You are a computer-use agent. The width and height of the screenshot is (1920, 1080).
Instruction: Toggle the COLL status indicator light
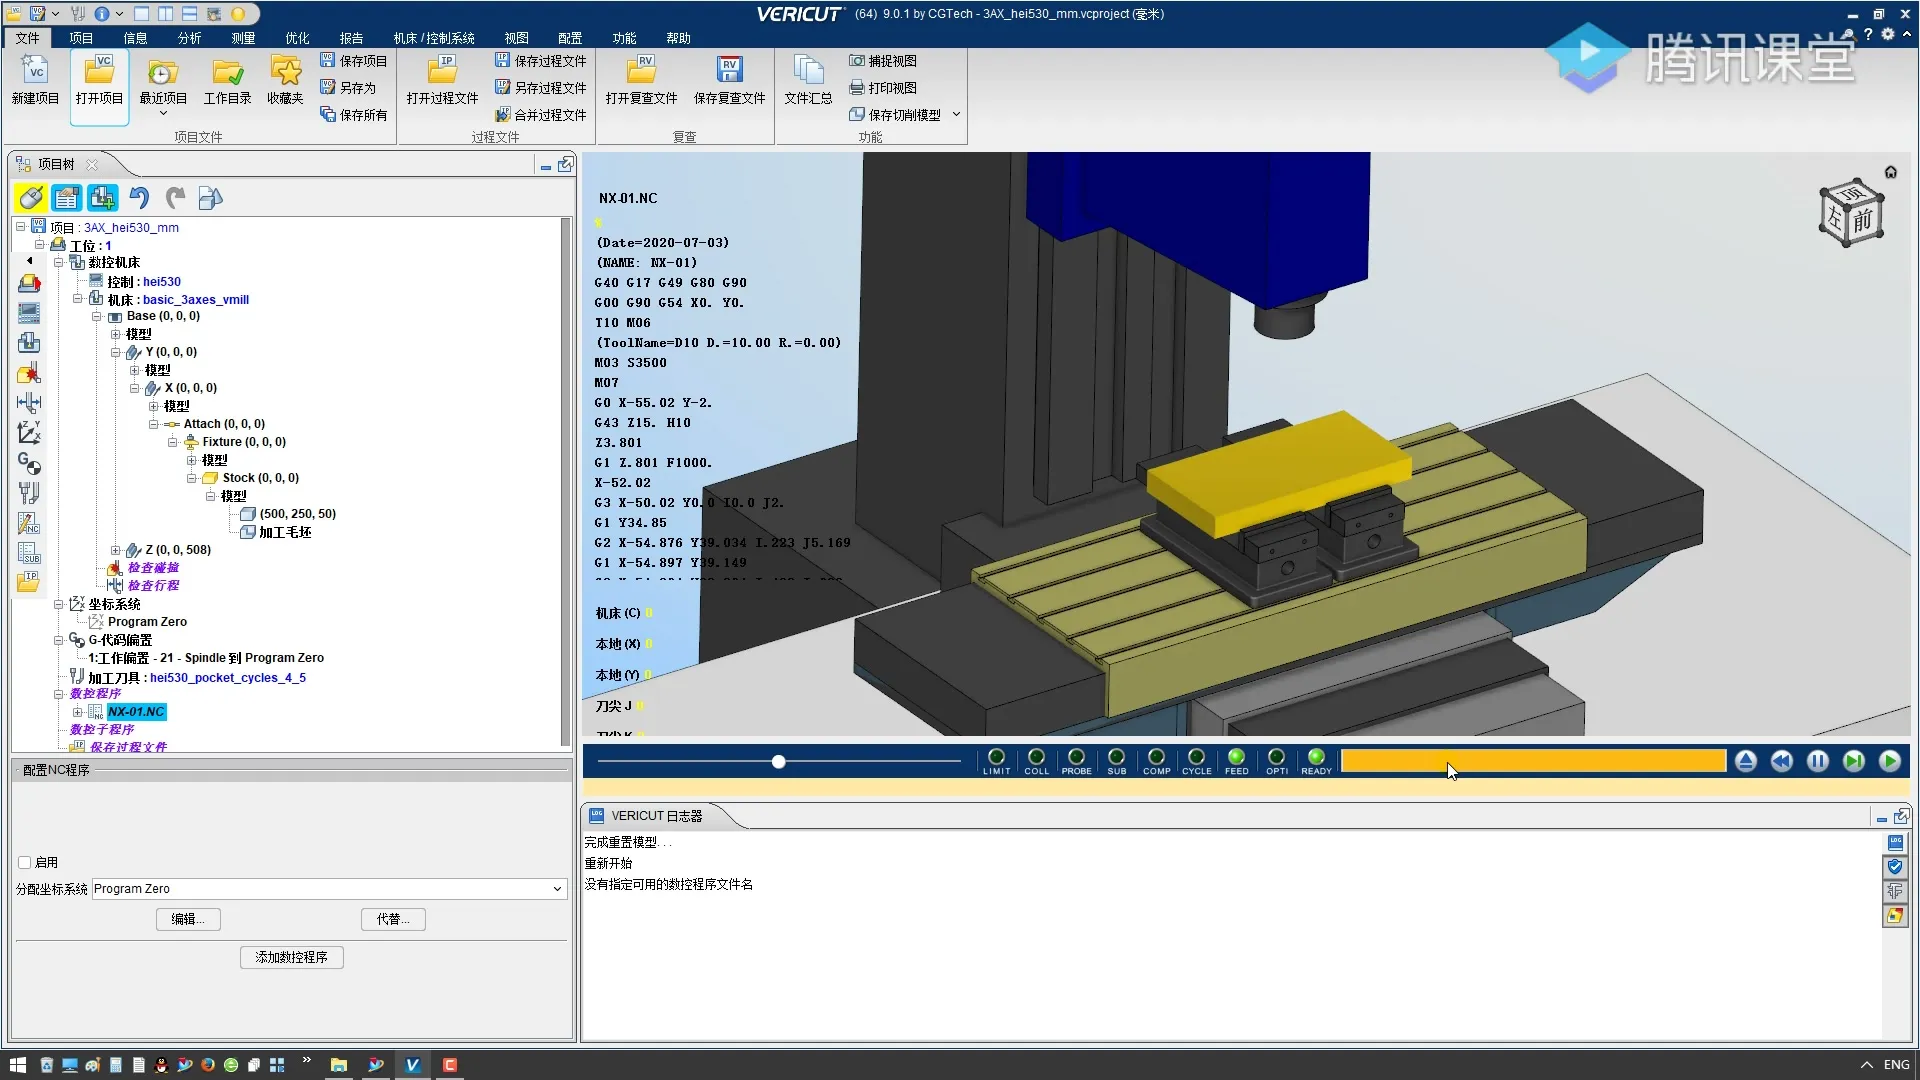pos(1036,757)
